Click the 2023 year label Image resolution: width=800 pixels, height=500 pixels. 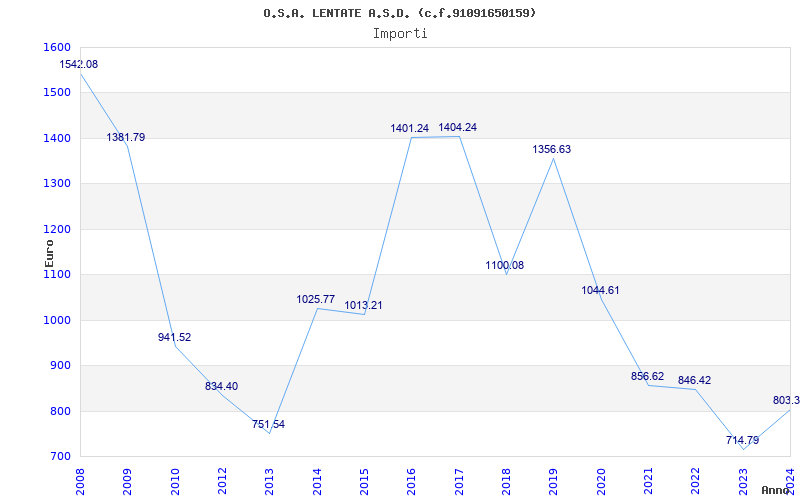[743, 482]
